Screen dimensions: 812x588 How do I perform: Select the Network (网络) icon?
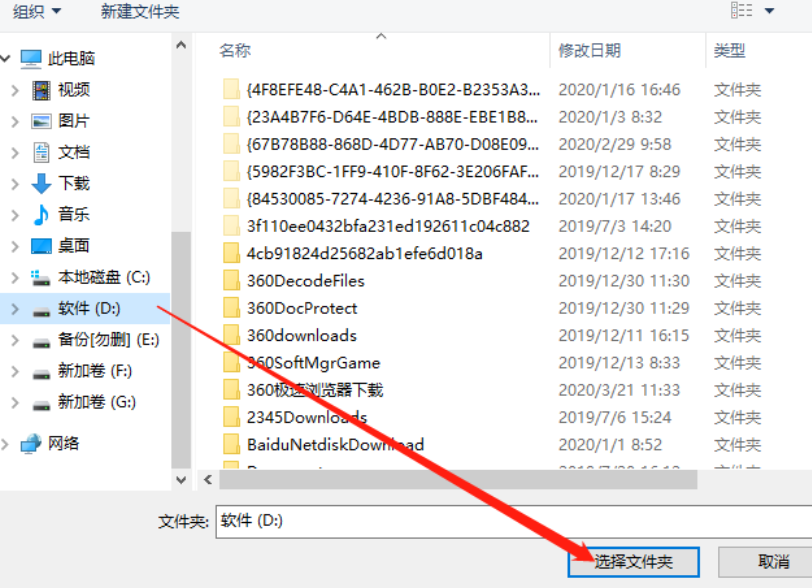pos(31,443)
